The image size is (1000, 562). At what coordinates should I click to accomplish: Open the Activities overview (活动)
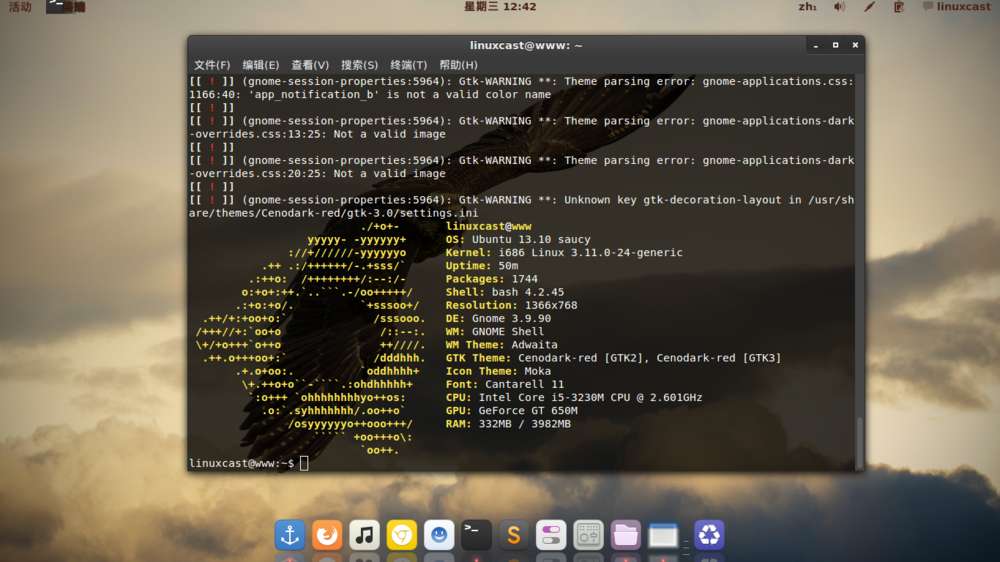pos(20,7)
